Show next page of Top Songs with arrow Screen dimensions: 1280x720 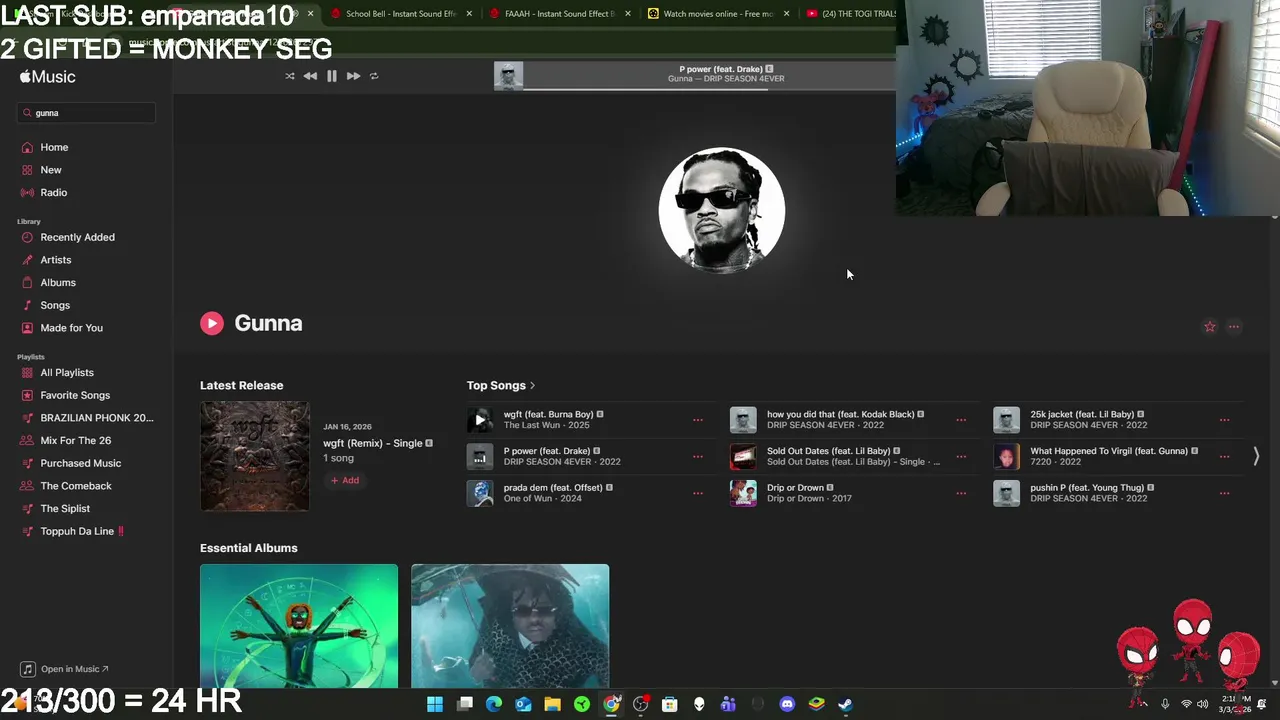(1256, 456)
